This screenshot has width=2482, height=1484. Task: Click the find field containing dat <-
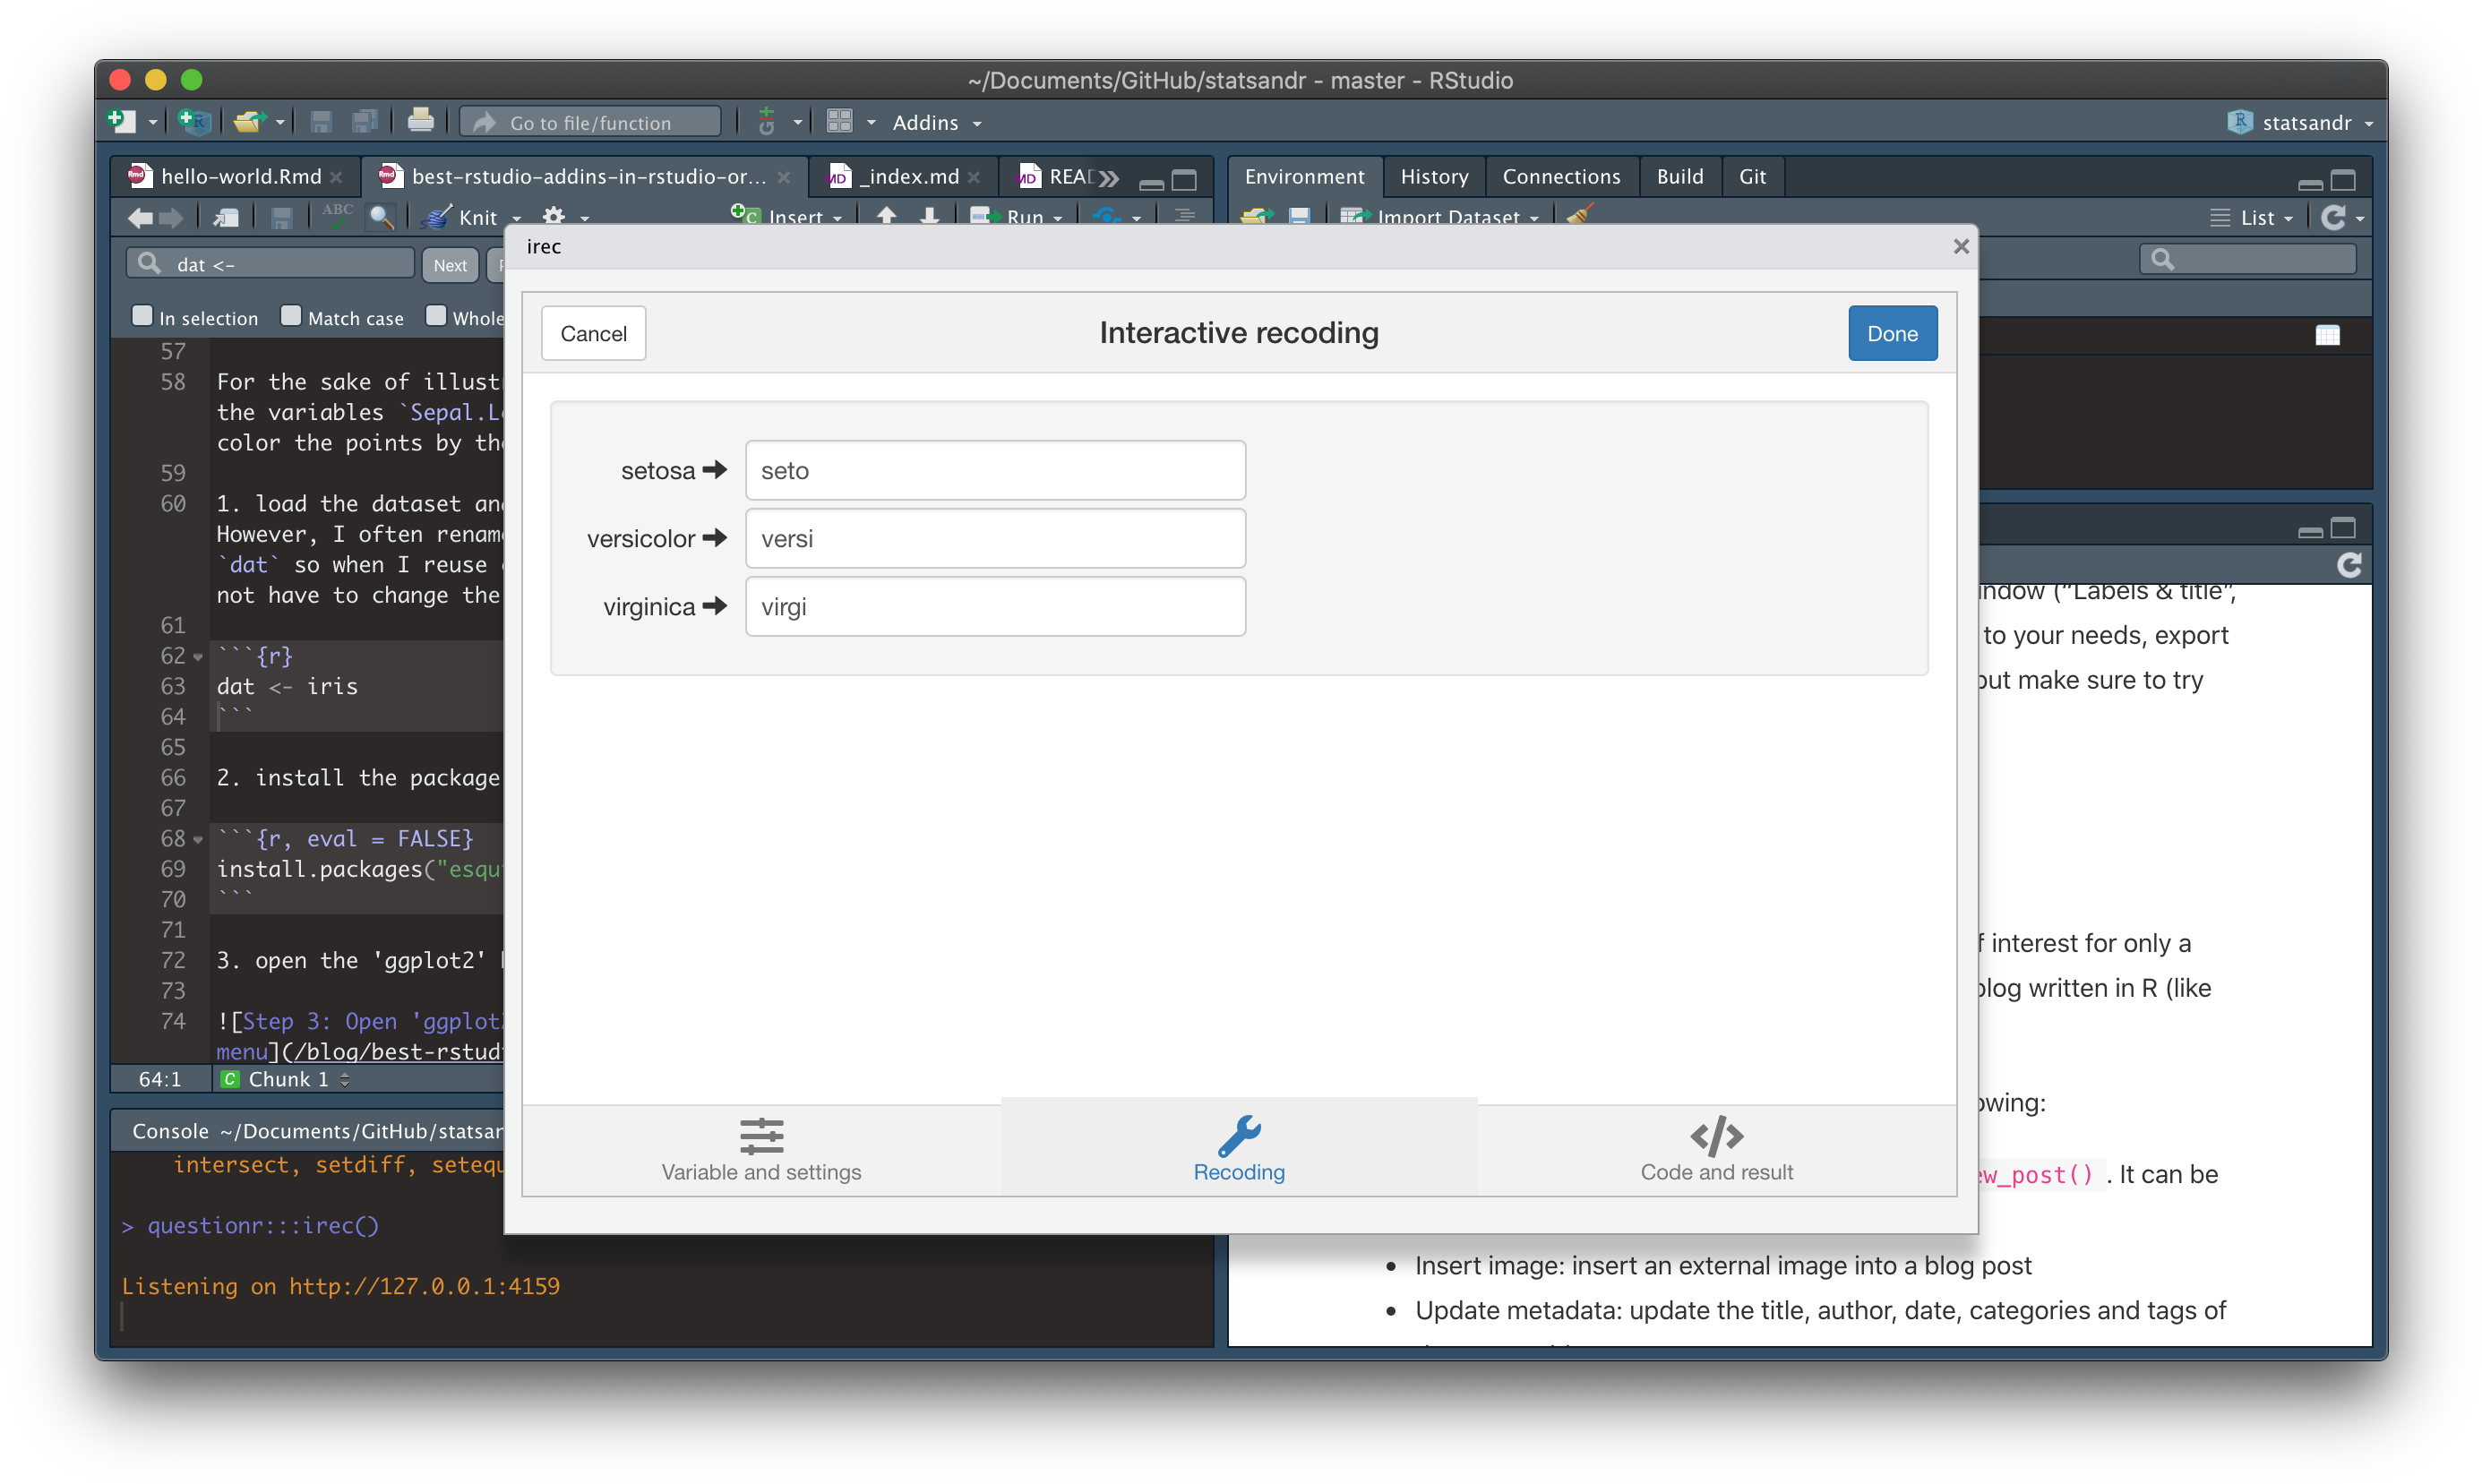tap(270, 264)
